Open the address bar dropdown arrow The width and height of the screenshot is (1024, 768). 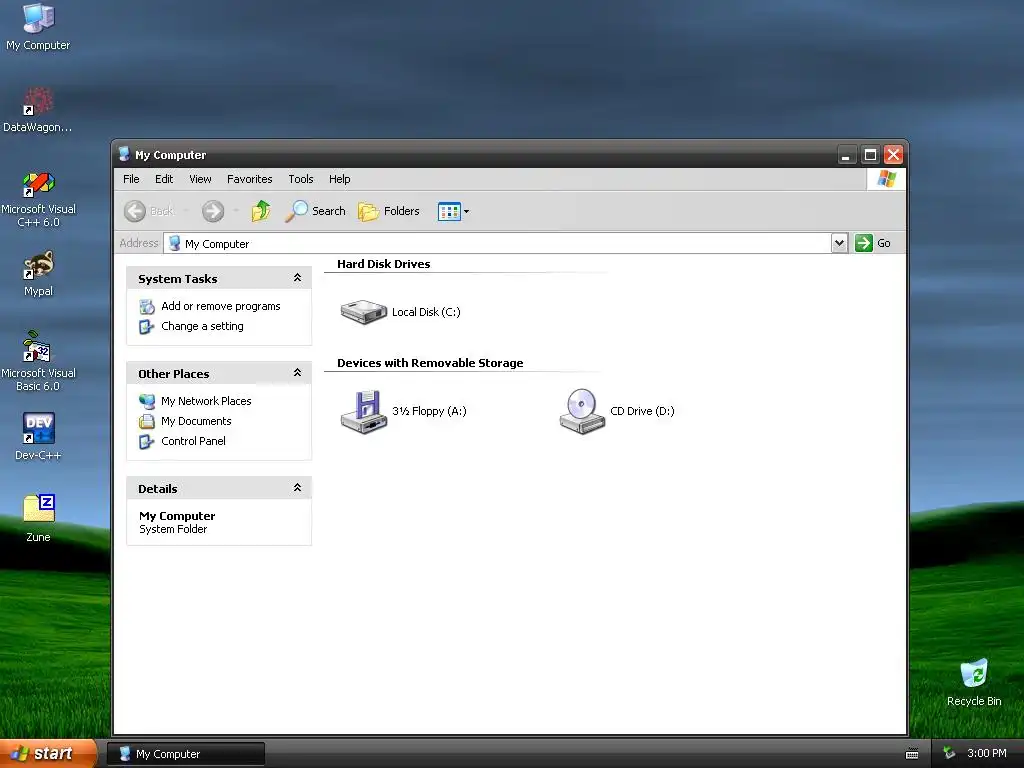coord(839,243)
